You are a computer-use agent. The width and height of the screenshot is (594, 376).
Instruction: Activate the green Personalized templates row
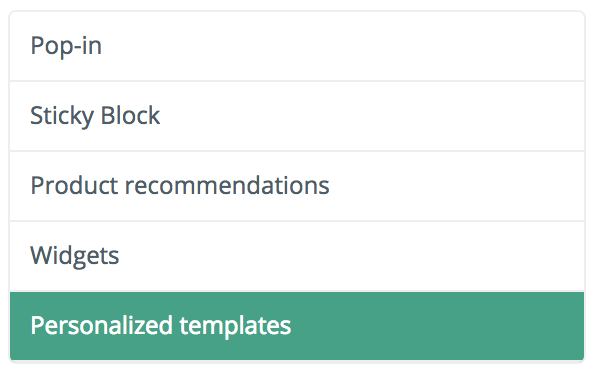pyautogui.click(x=297, y=326)
